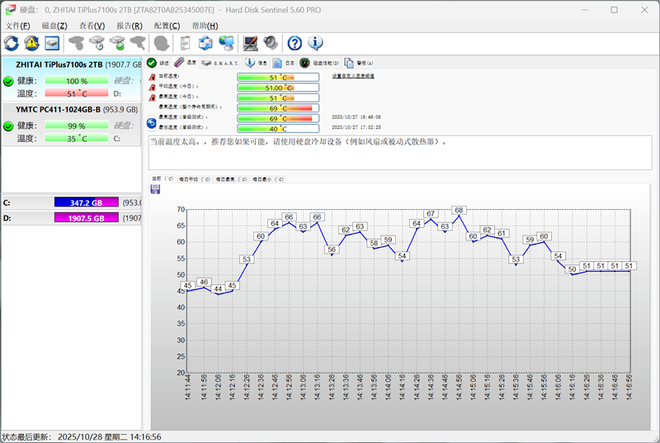Click the information 'i' toolbar icon
This screenshot has height=443, width=660.
[316, 43]
